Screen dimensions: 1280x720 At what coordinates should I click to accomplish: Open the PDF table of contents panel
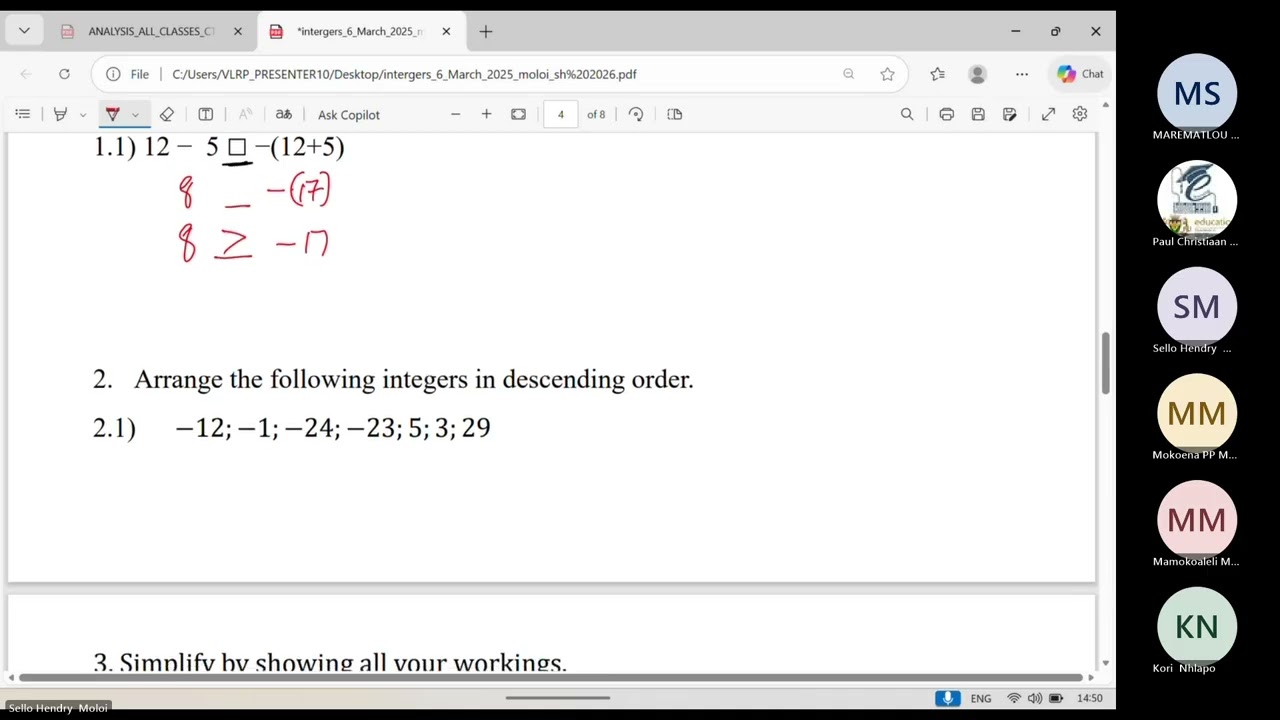point(23,114)
